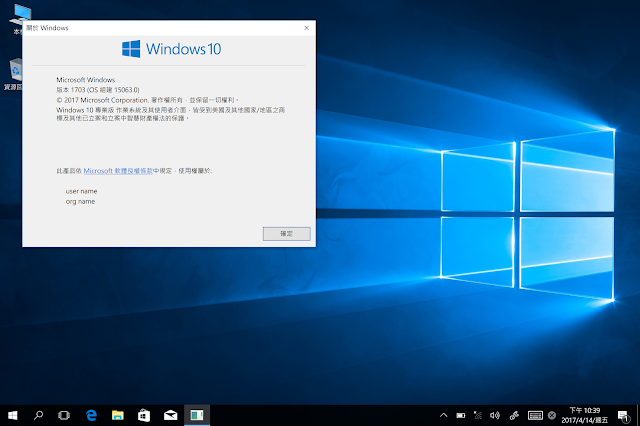Check battery status tray icon

pyautogui.click(x=461, y=415)
